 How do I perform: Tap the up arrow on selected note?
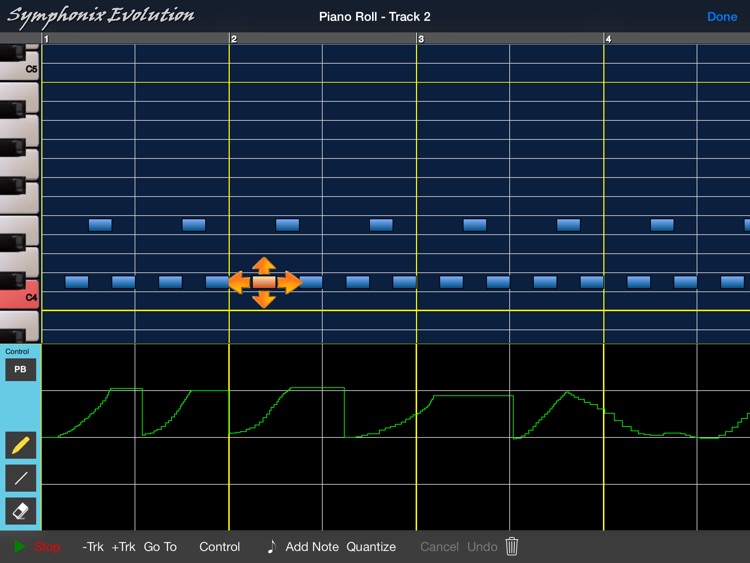(x=264, y=266)
